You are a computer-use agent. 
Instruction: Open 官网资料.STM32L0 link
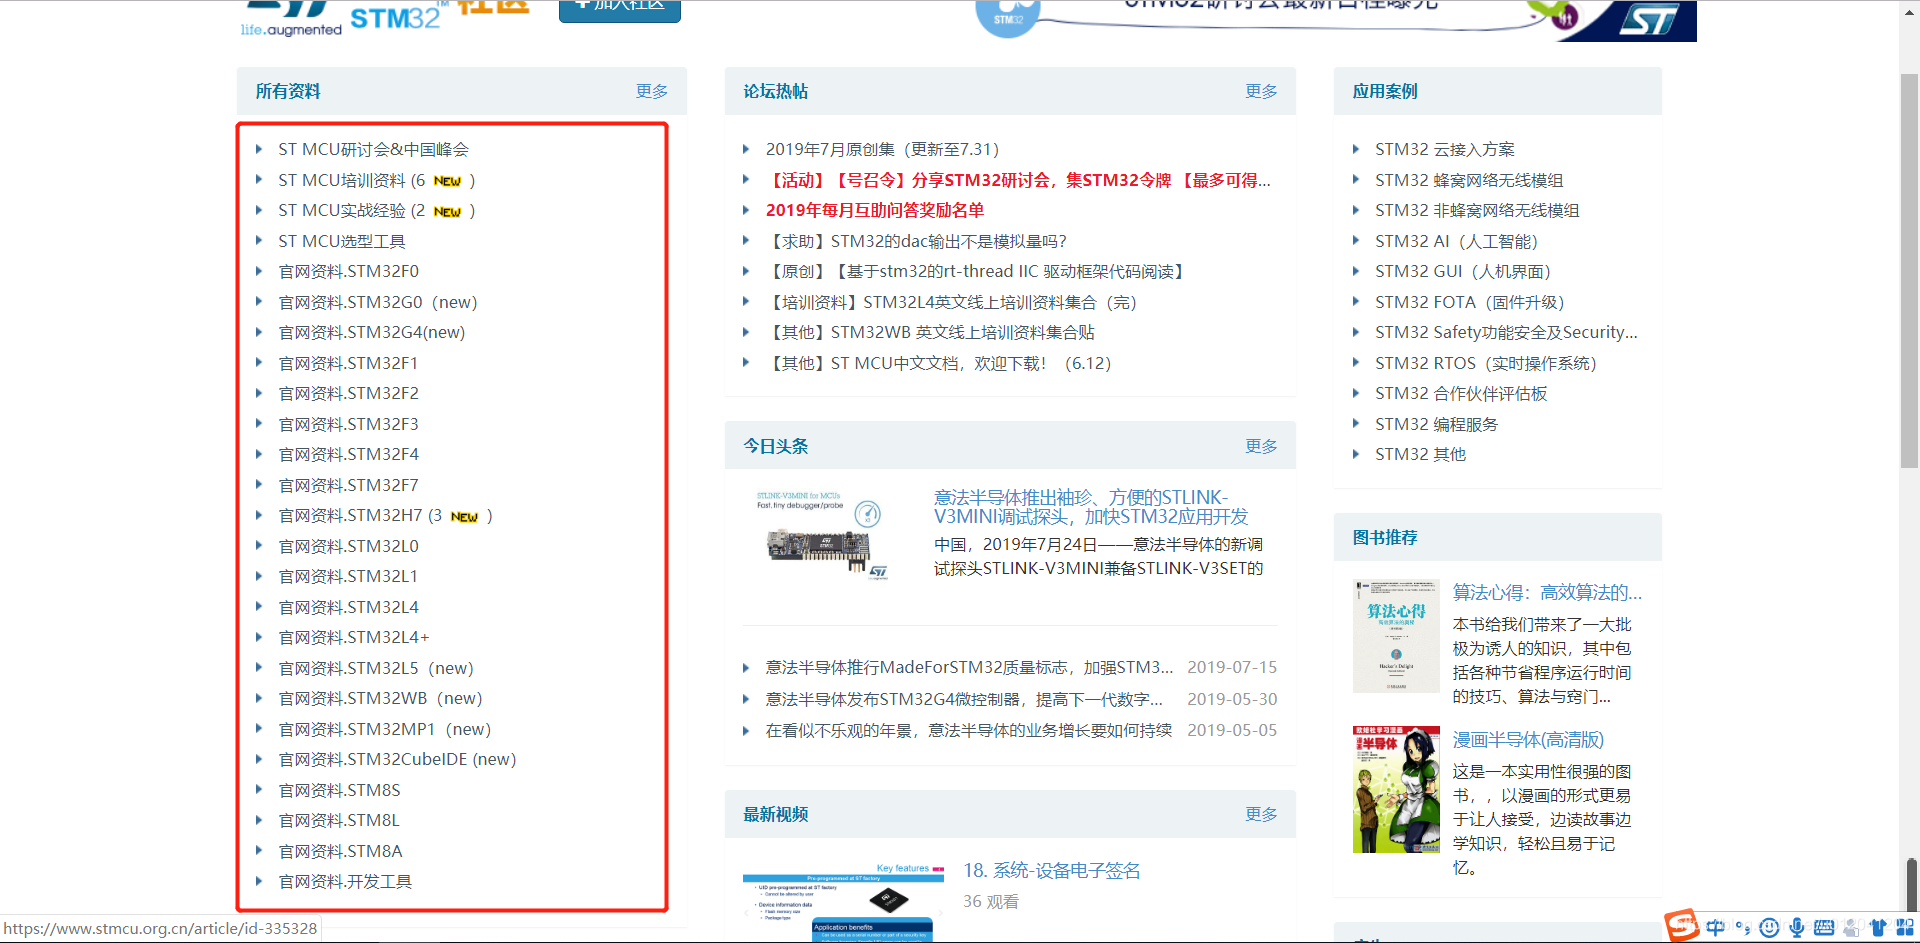coord(348,546)
